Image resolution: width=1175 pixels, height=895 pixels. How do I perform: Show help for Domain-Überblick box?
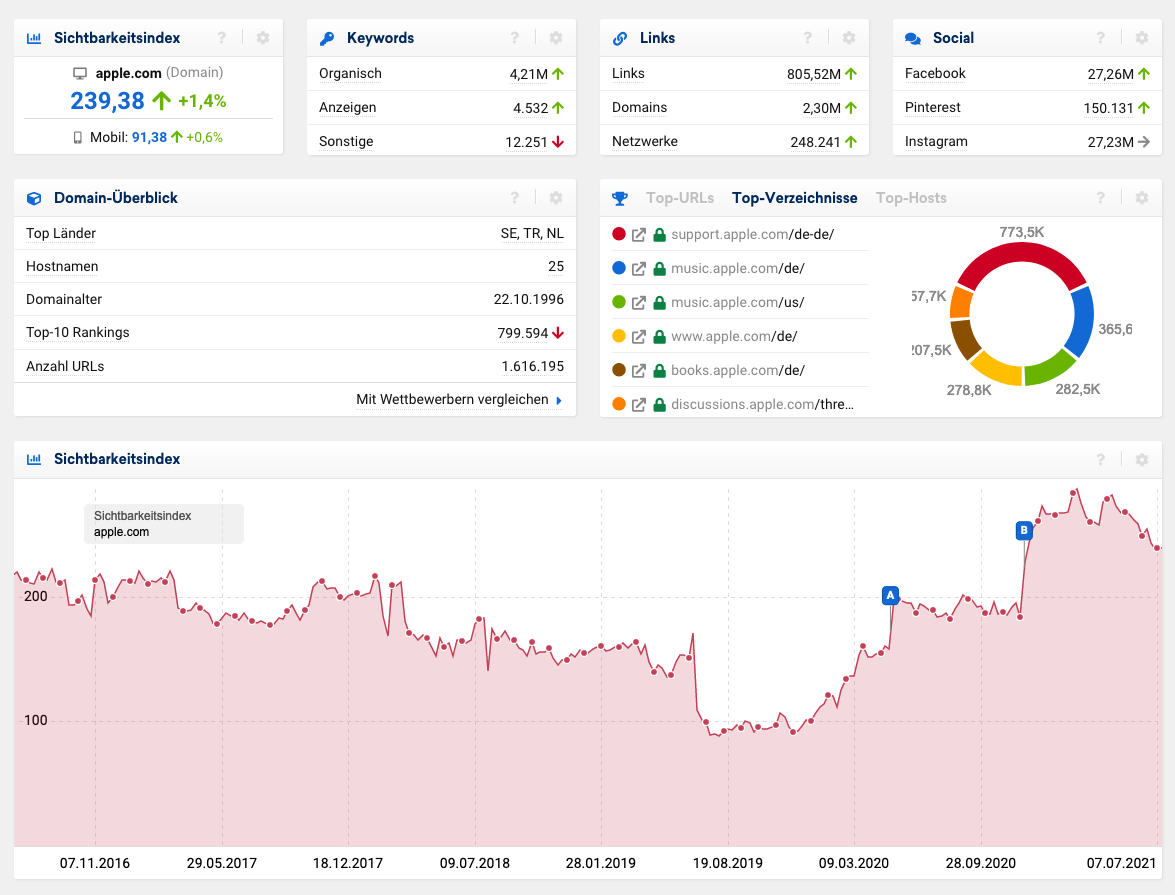514,198
